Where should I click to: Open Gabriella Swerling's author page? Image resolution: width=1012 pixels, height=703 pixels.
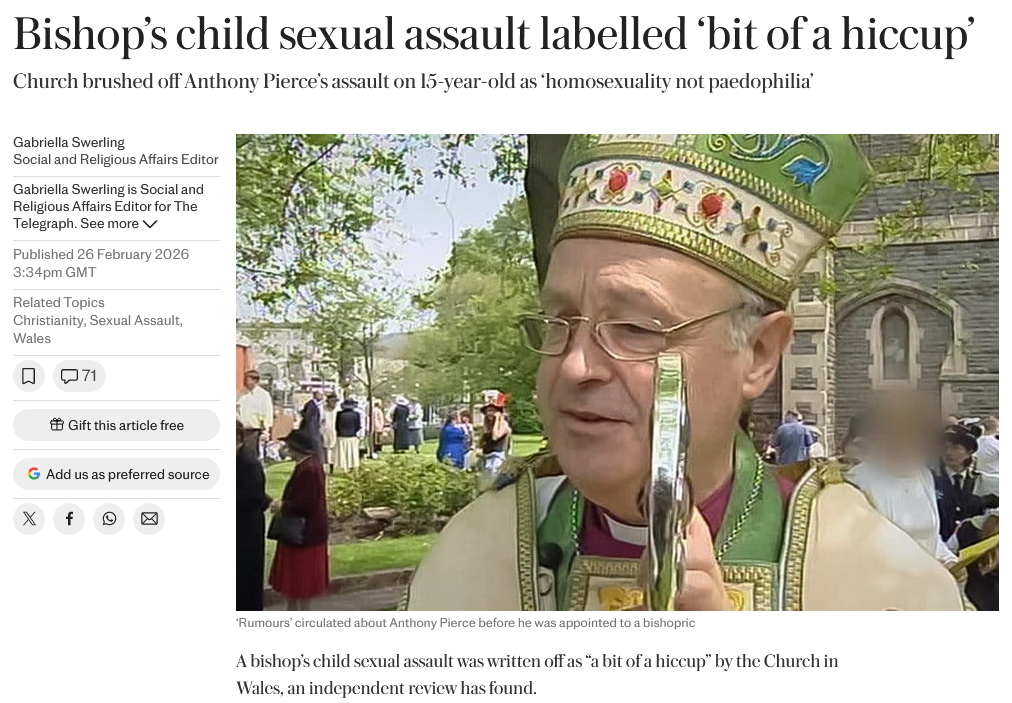point(69,142)
